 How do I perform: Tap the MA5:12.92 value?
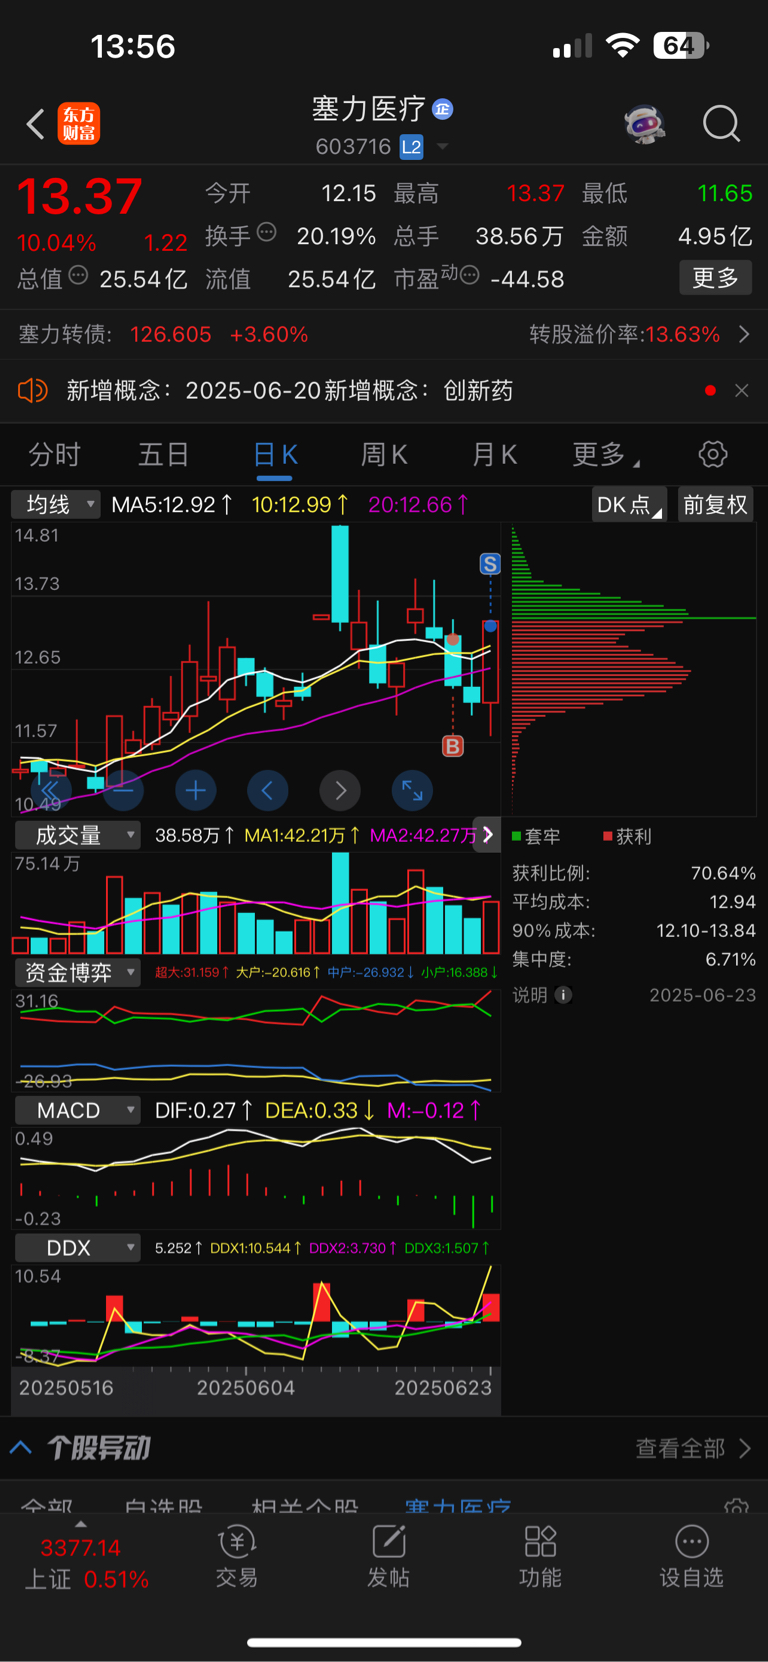click(173, 505)
